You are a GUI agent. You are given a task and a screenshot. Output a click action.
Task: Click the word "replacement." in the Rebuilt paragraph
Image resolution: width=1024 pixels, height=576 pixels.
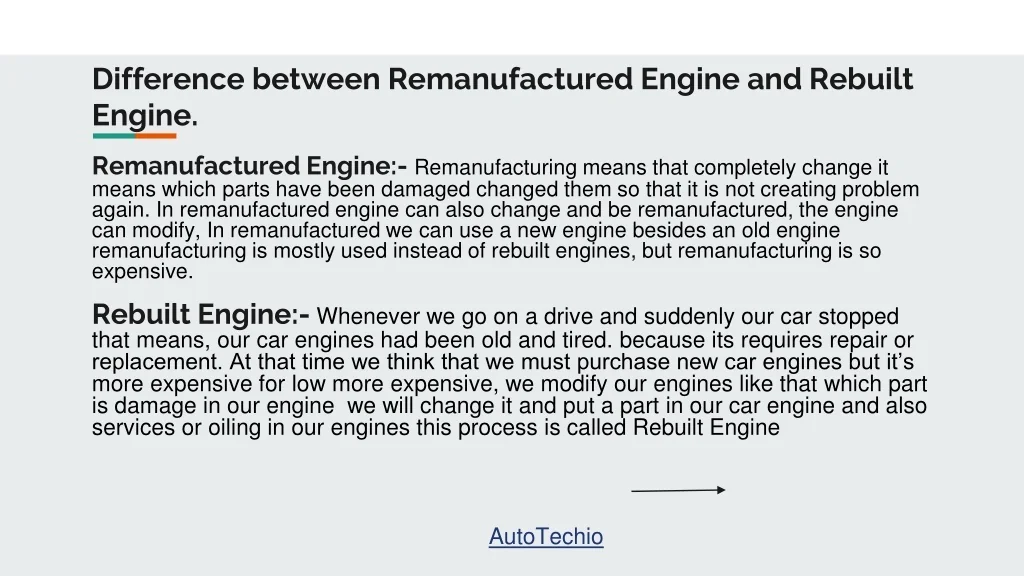[157, 362]
